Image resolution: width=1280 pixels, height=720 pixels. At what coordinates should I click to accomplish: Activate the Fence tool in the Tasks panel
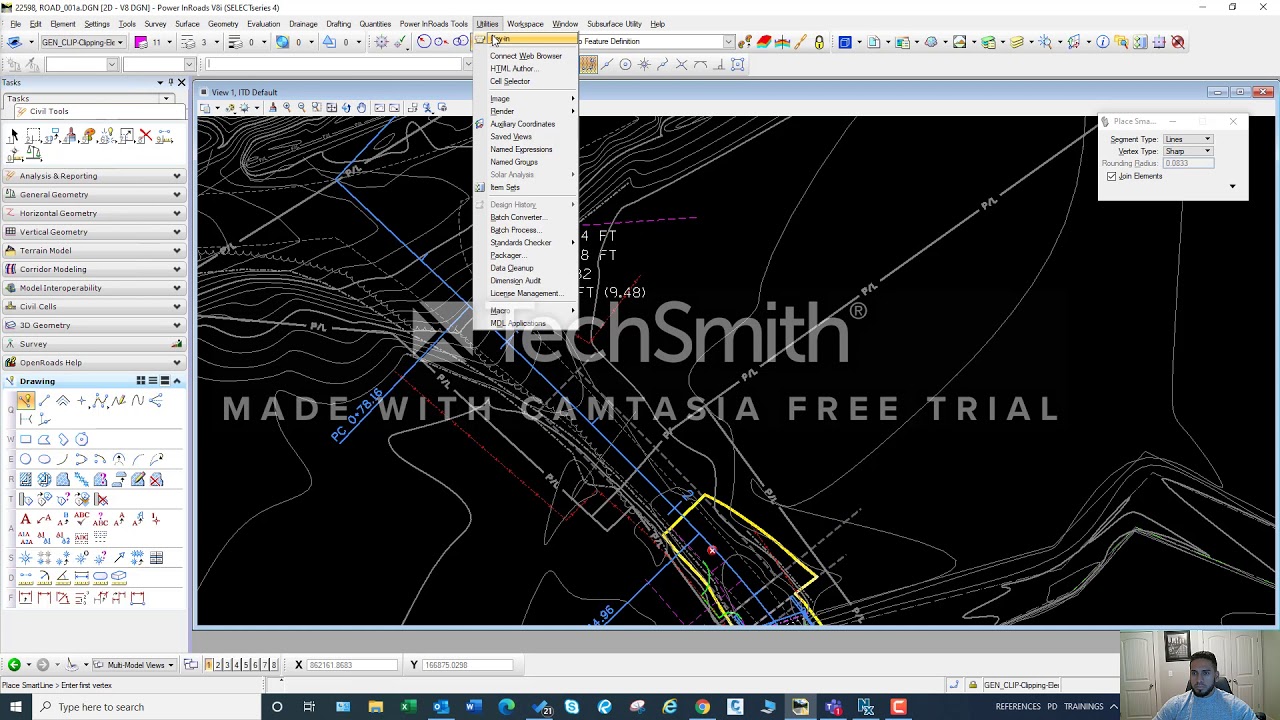[x=33, y=135]
